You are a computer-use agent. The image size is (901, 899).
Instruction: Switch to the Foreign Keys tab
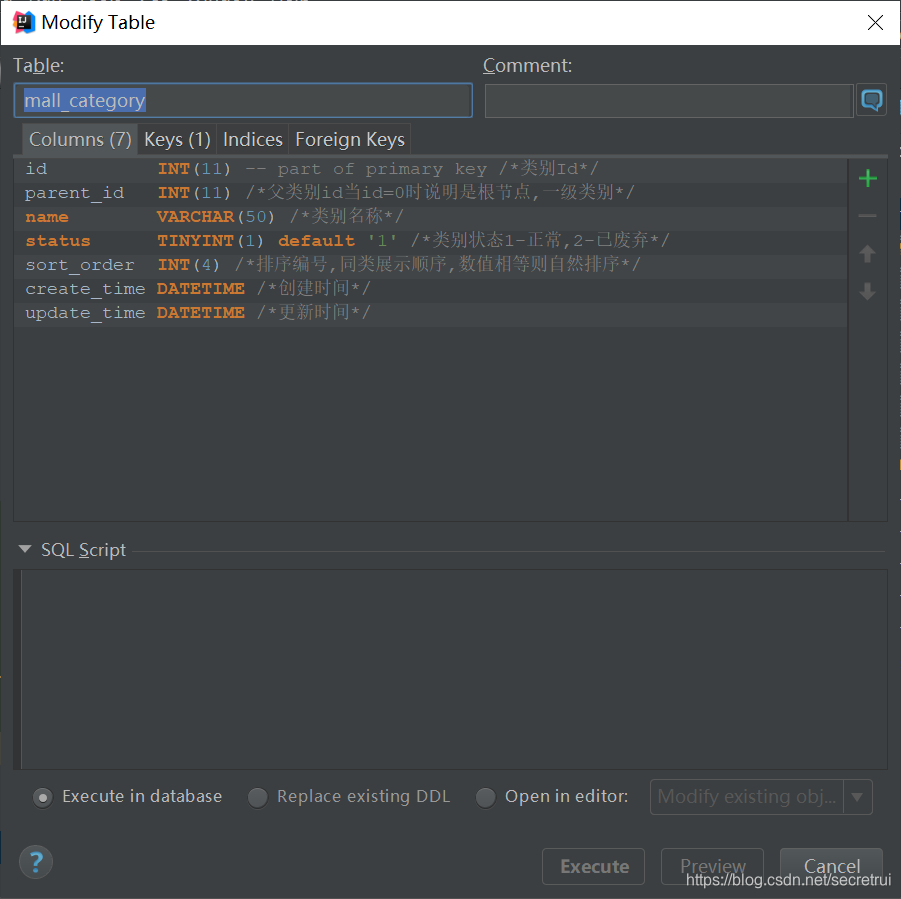pos(349,139)
